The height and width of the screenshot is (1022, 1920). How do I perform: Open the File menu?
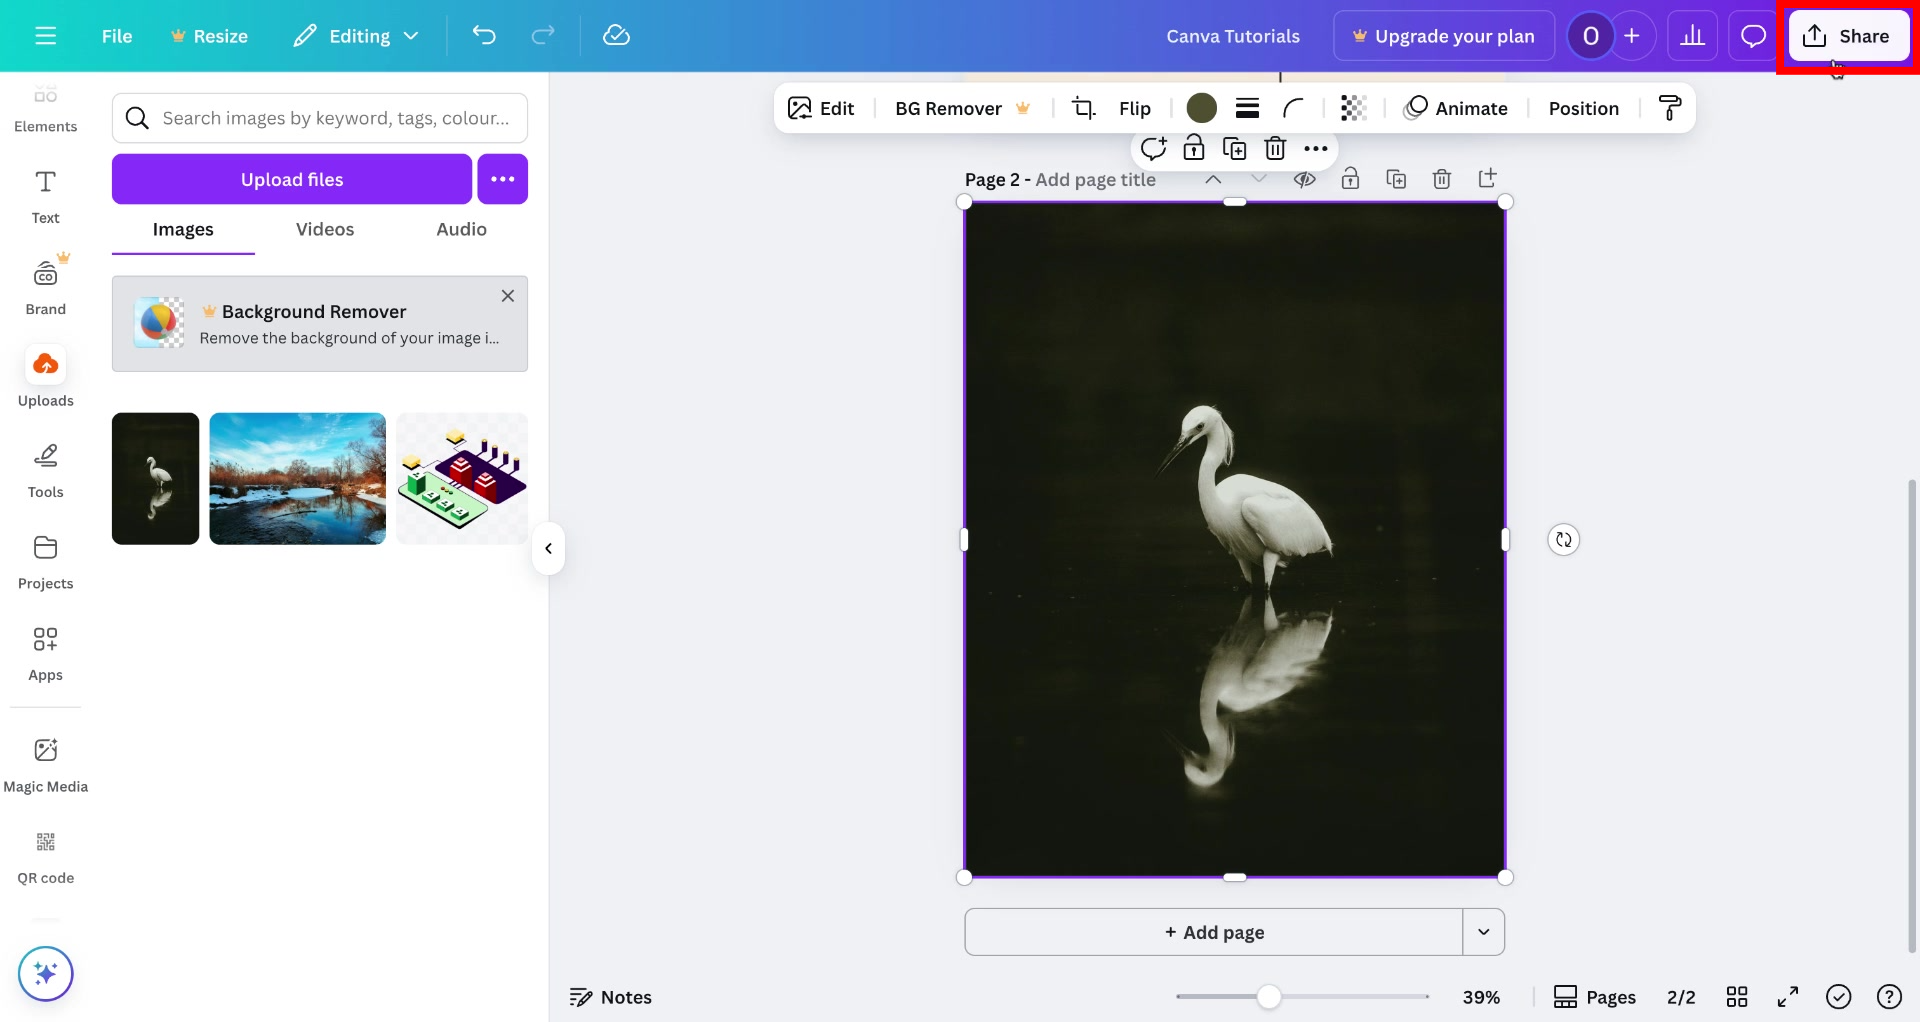pyautogui.click(x=117, y=35)
